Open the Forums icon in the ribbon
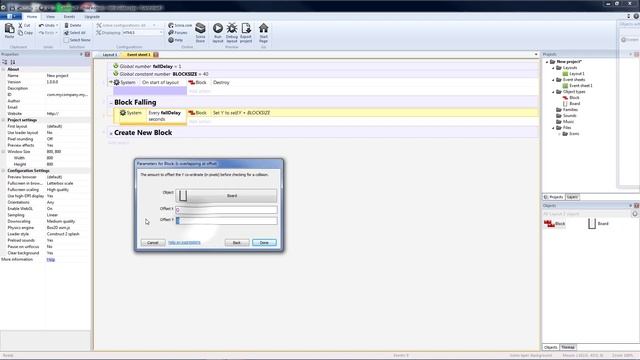 171,33
